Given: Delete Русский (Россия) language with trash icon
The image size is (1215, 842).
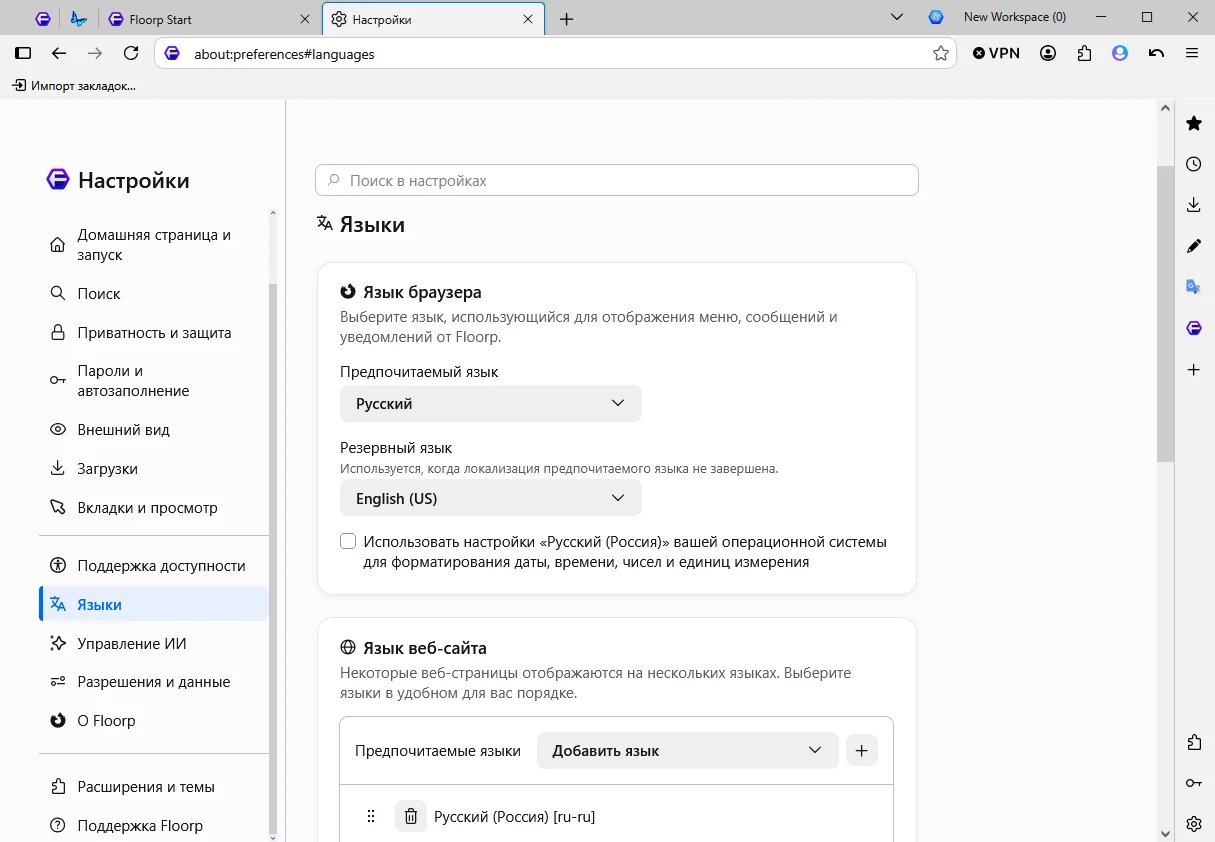Looking at the screenshot, I should (x=410, y=817).
